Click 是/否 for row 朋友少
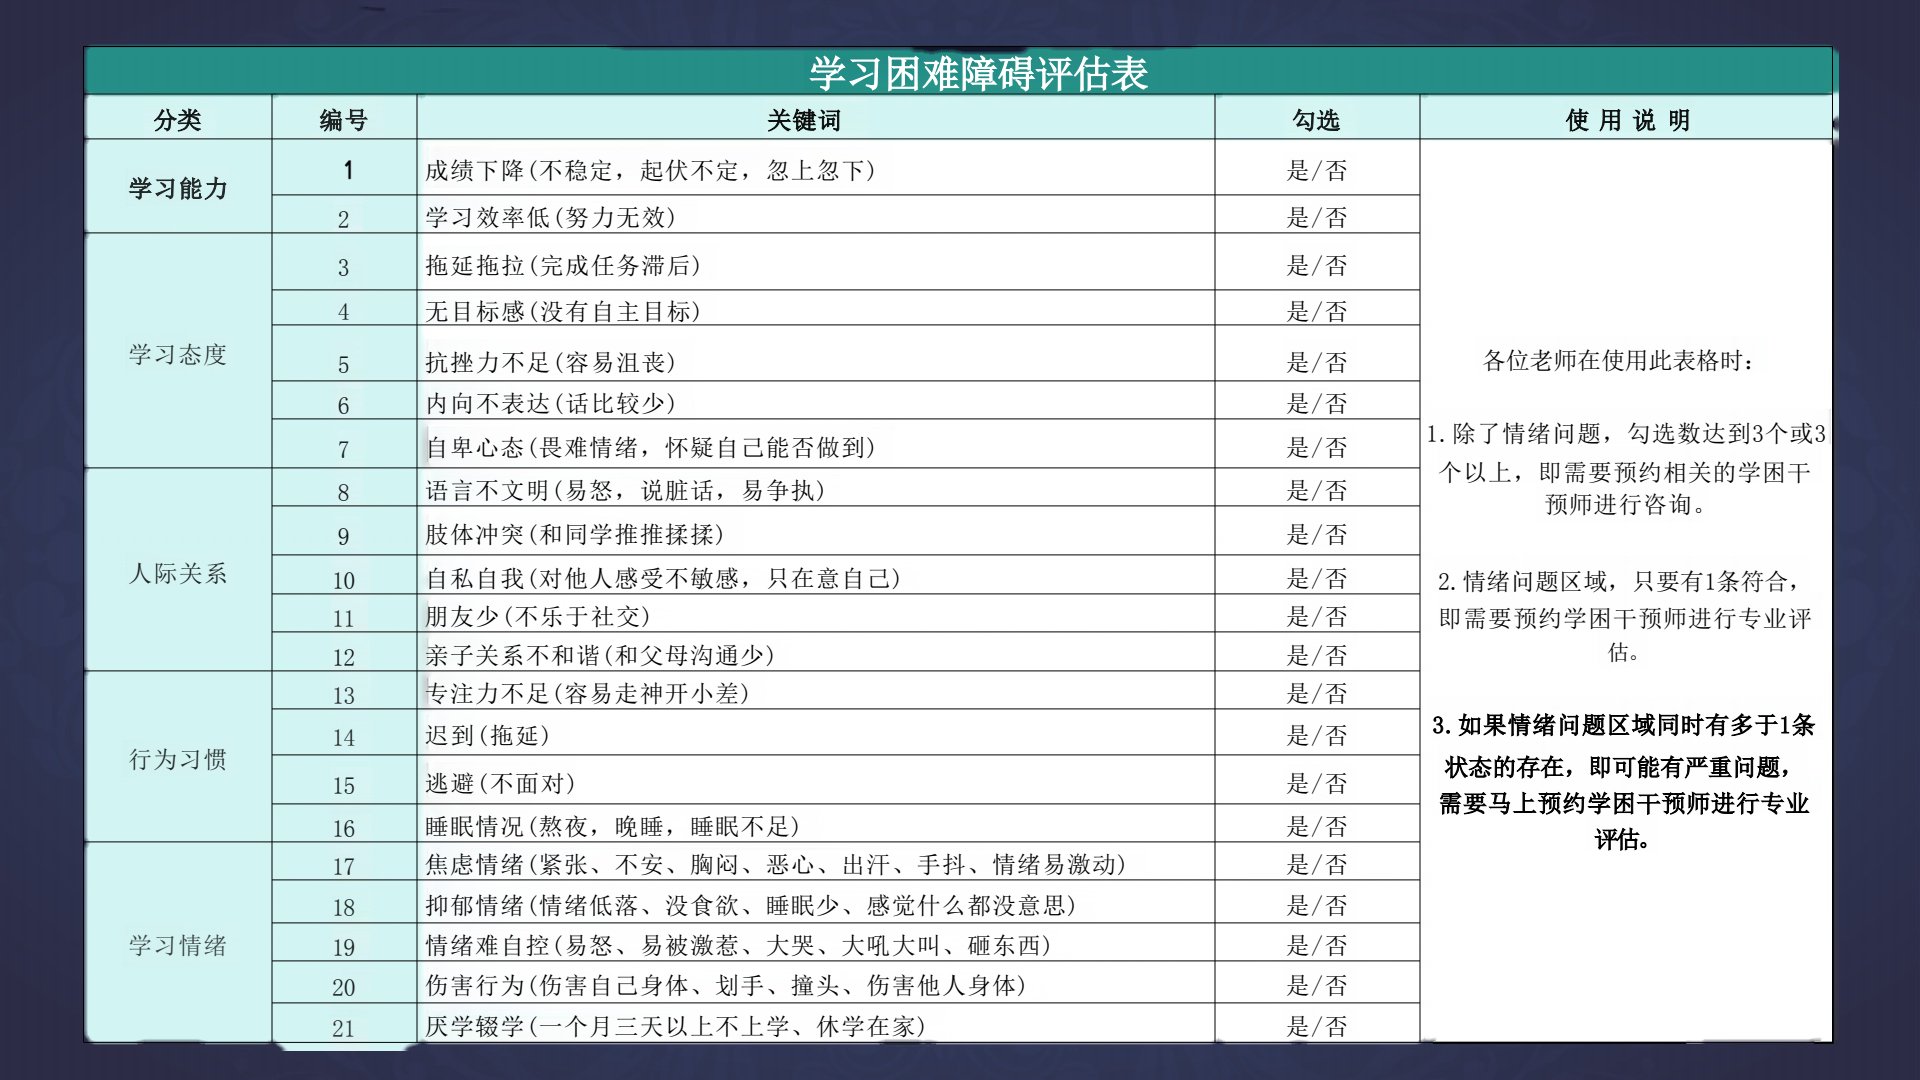1920x1080 pixels. coord(1316,616)
